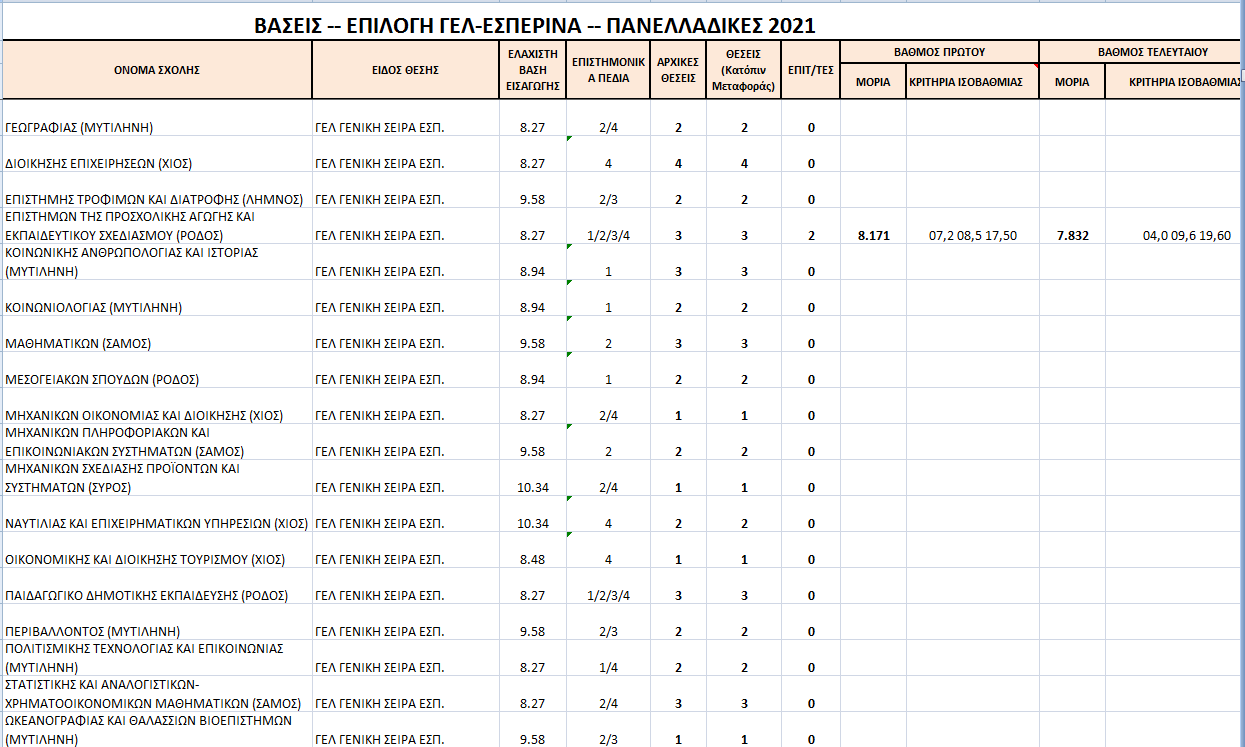Click the ΒΑΘΜΟΣ ΤΕΛΕΥΤΑΙΟΥ merged header
The height and width of the screenshot is (747, 1245).
point(1142,50)
